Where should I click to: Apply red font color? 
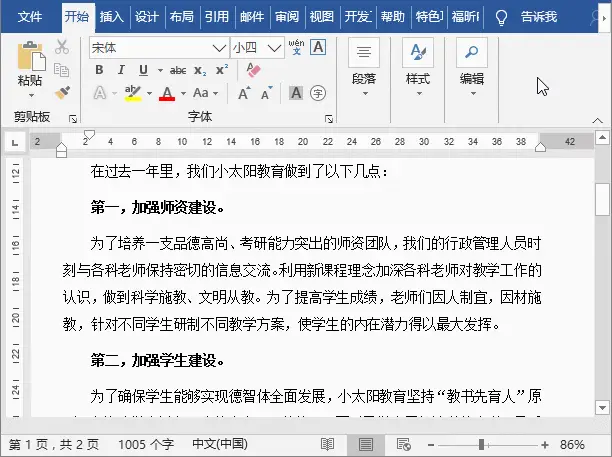(x=167, y=93)
